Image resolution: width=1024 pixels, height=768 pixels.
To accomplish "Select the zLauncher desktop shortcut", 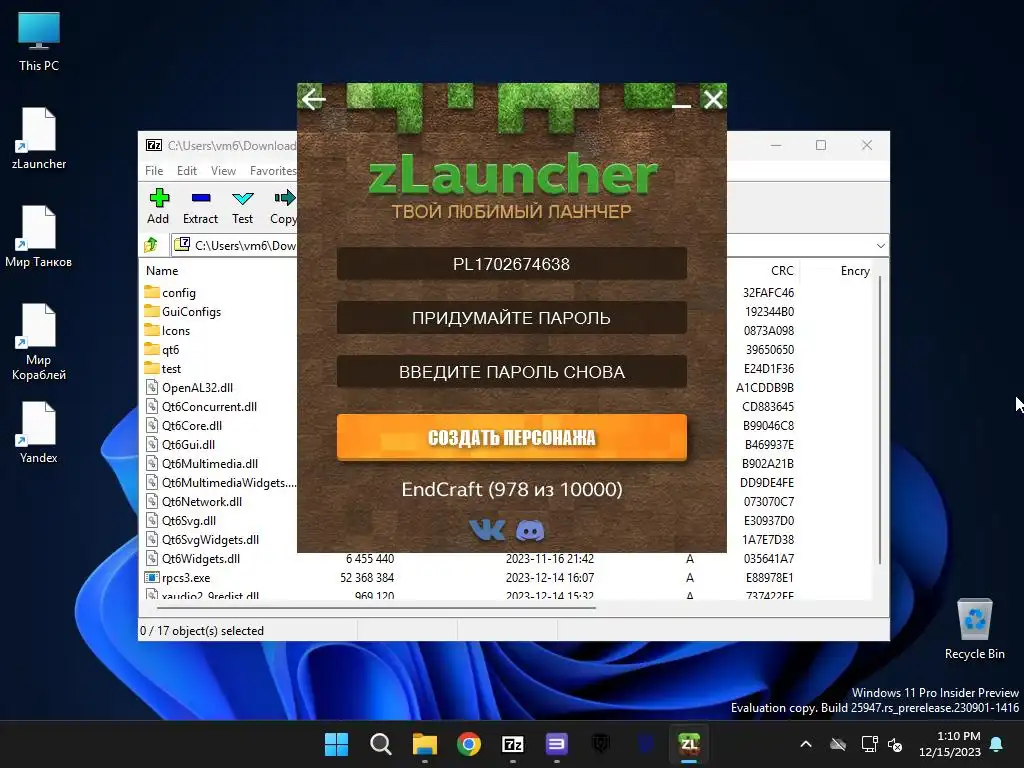I will (x=39, y=138).
